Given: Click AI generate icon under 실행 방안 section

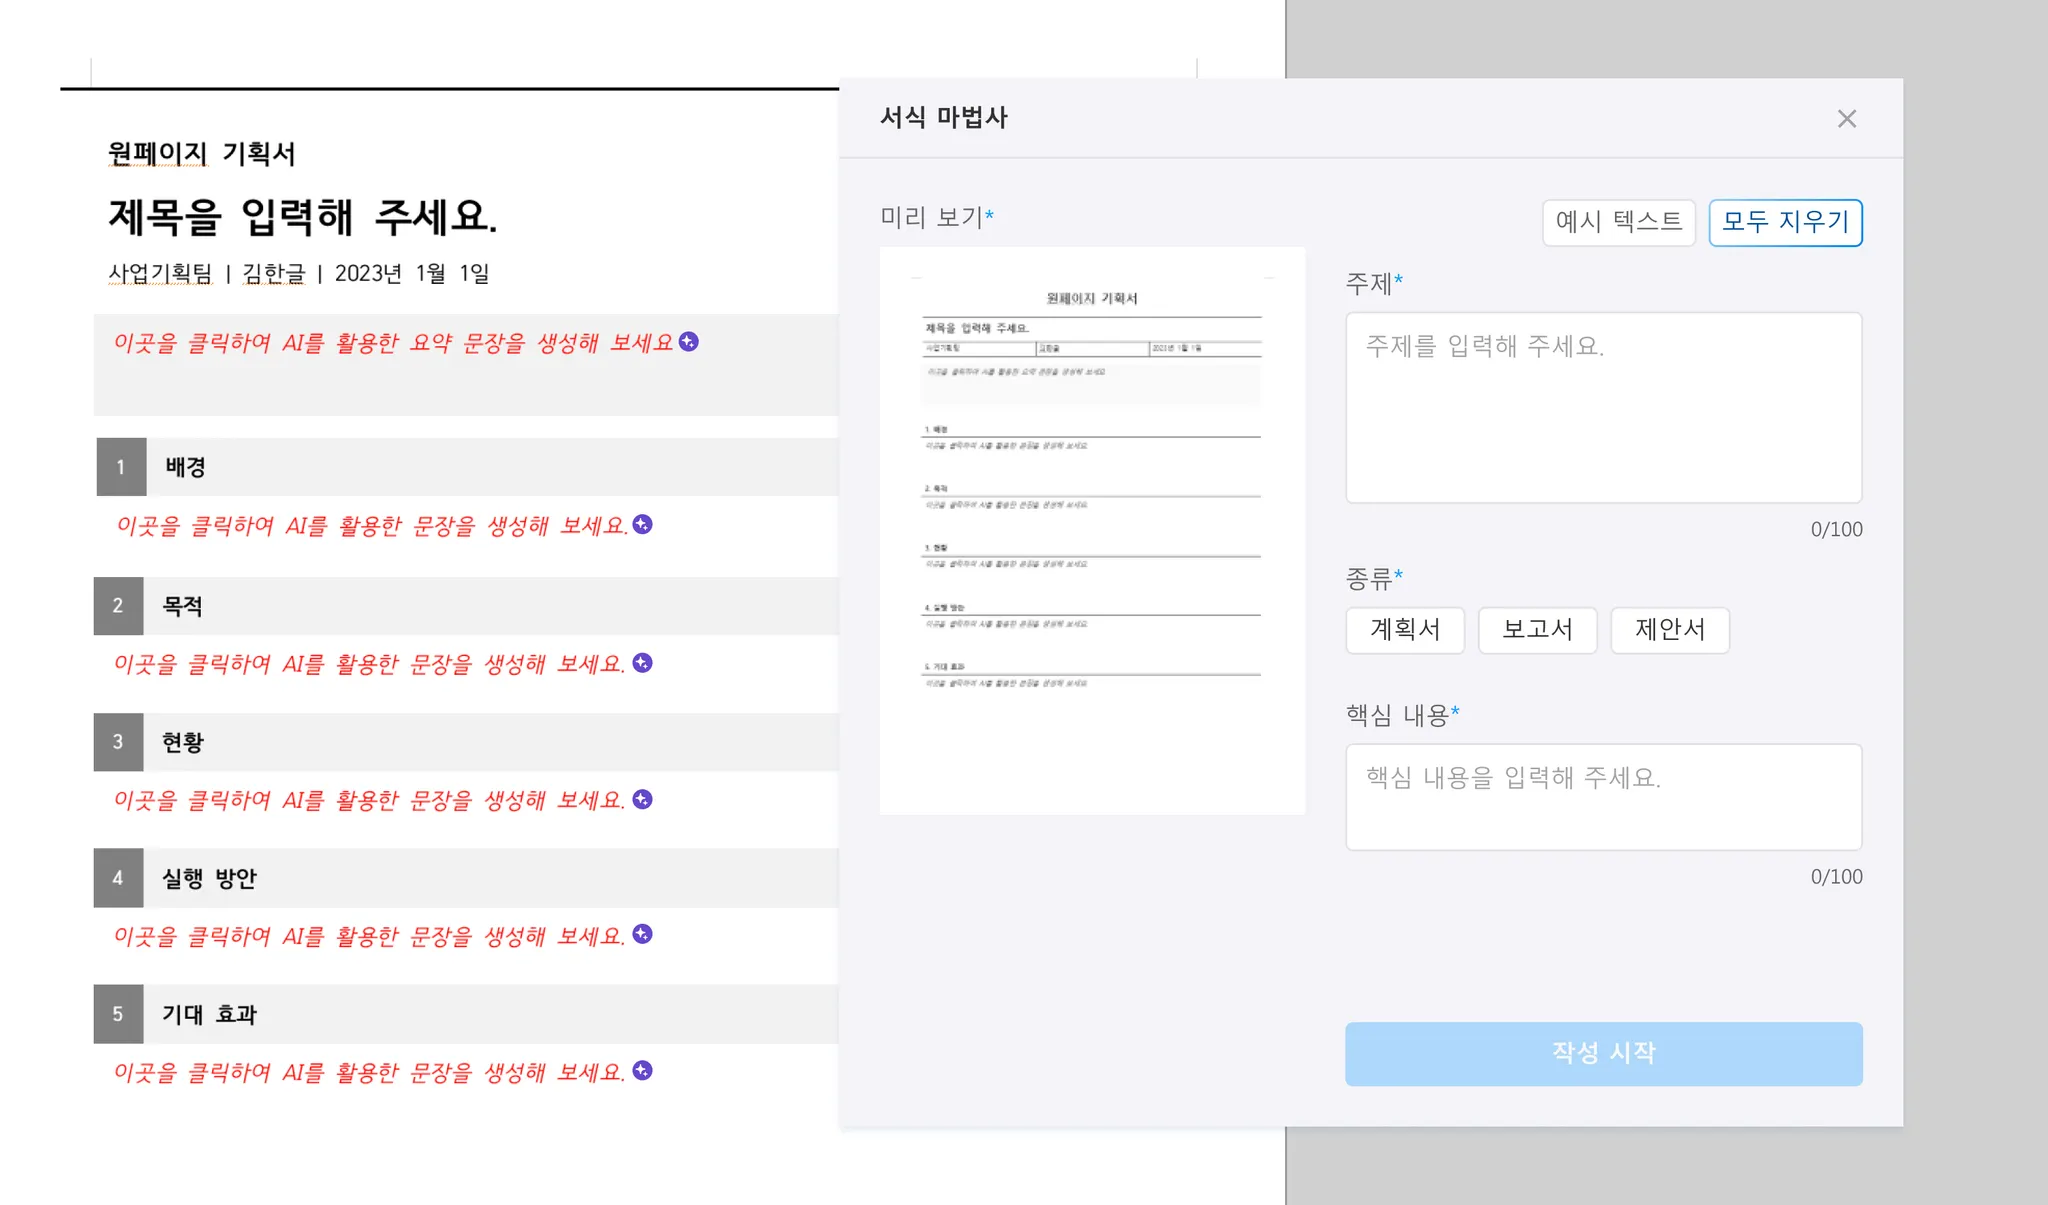Looking at the screenshot, I should 643,934.
